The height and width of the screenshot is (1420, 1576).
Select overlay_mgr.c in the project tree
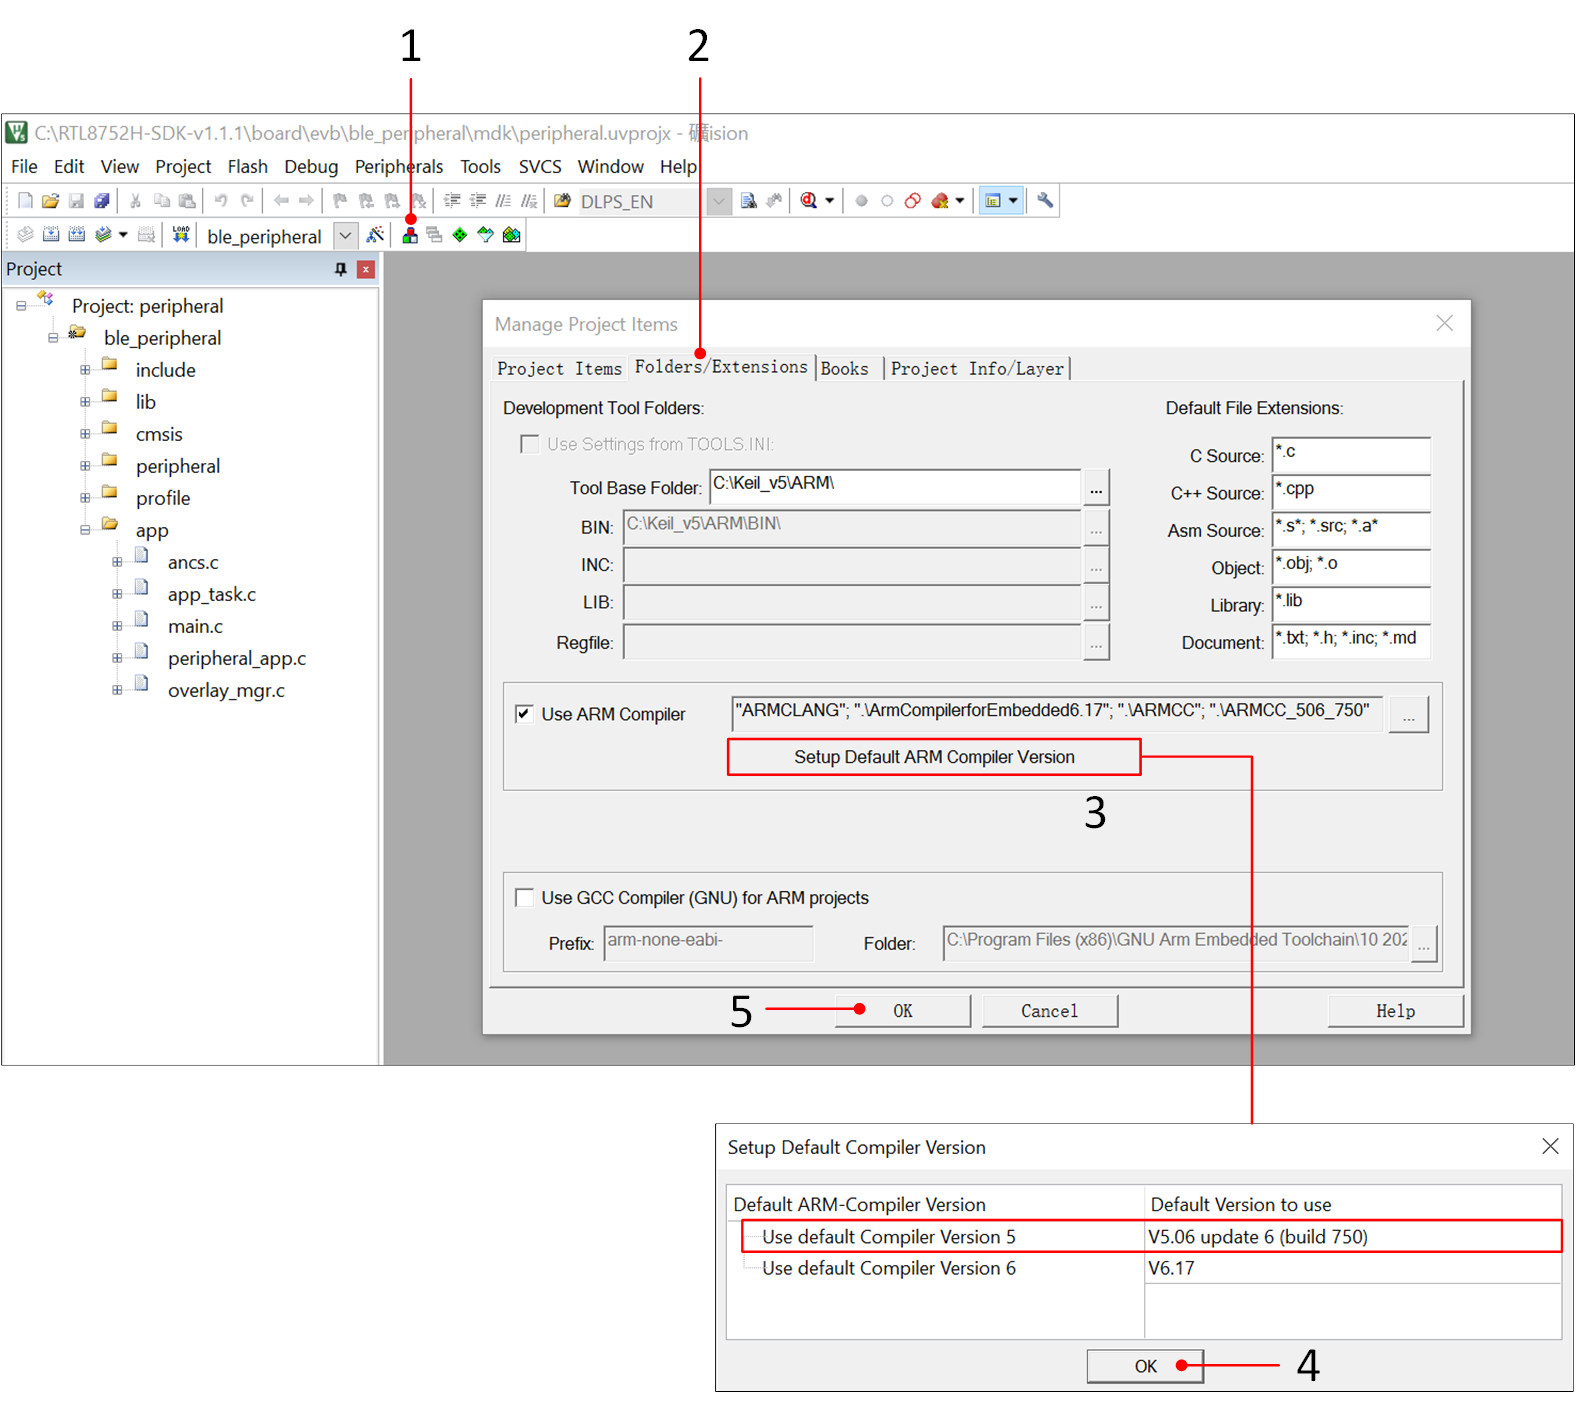226,690
